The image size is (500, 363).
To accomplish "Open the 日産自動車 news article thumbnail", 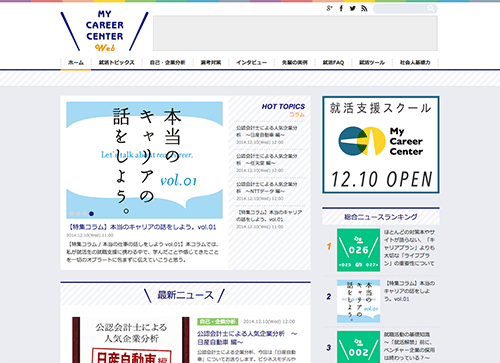I will 131,339.
